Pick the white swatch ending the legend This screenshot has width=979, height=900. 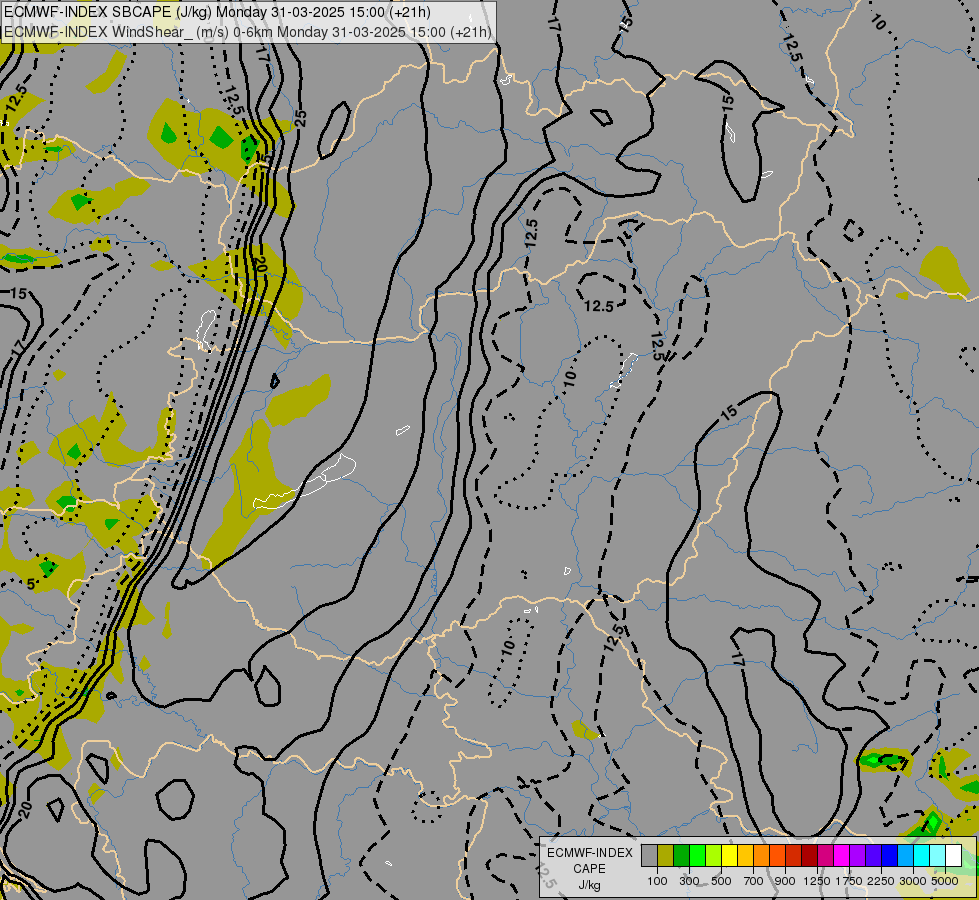tap(954, 856)
